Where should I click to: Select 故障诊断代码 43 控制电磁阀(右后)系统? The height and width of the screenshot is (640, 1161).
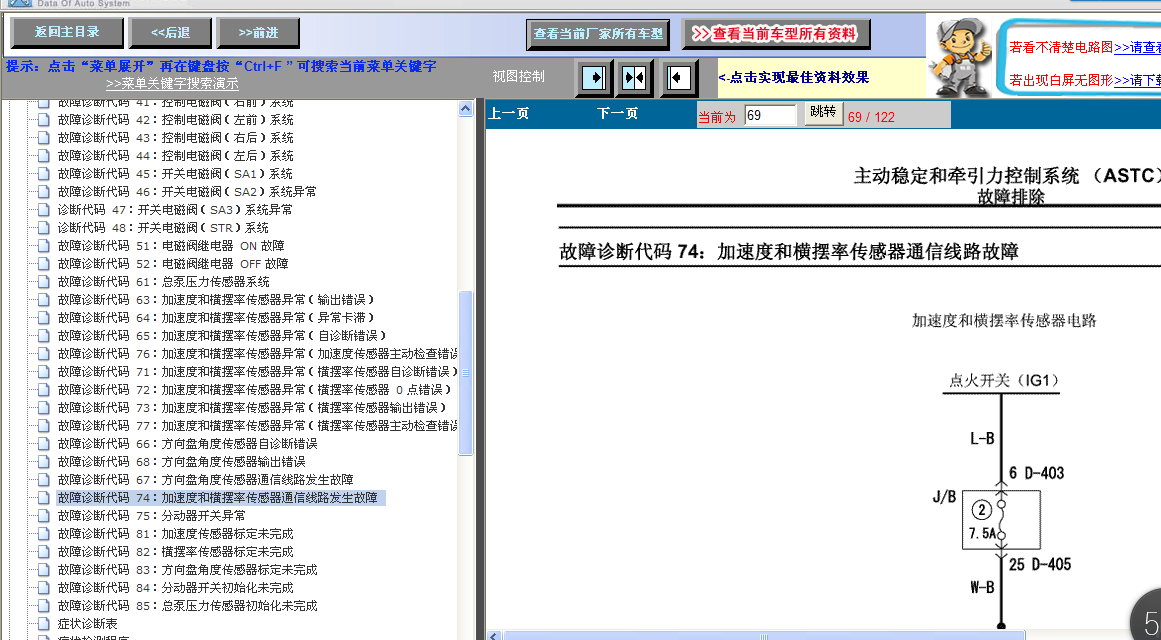[175, 138]
